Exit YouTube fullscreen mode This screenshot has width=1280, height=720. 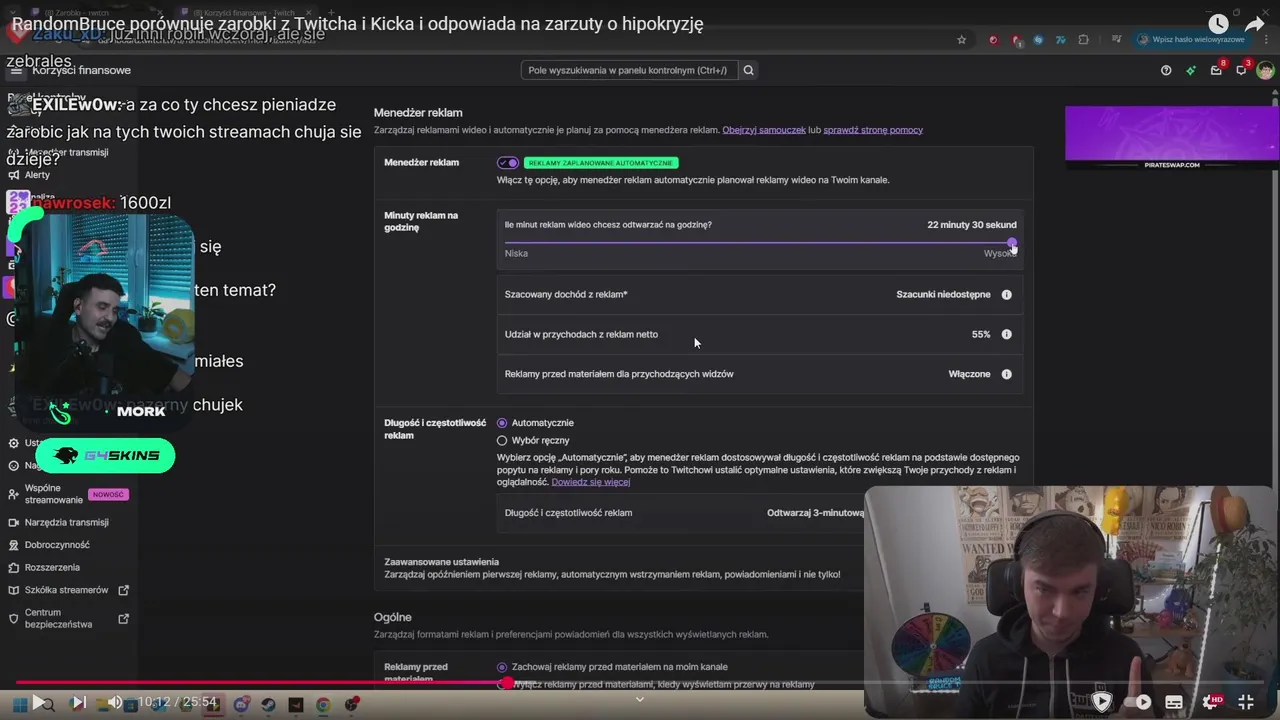tap(1246, 702)
